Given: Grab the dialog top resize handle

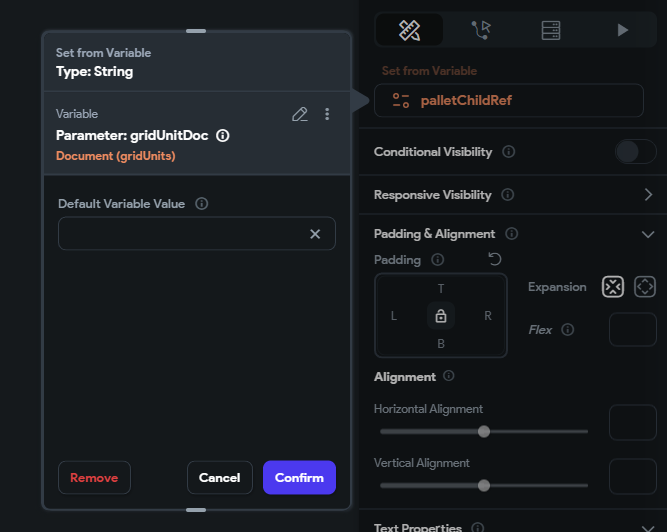Looking at the screenshot, I should [196, 31].
